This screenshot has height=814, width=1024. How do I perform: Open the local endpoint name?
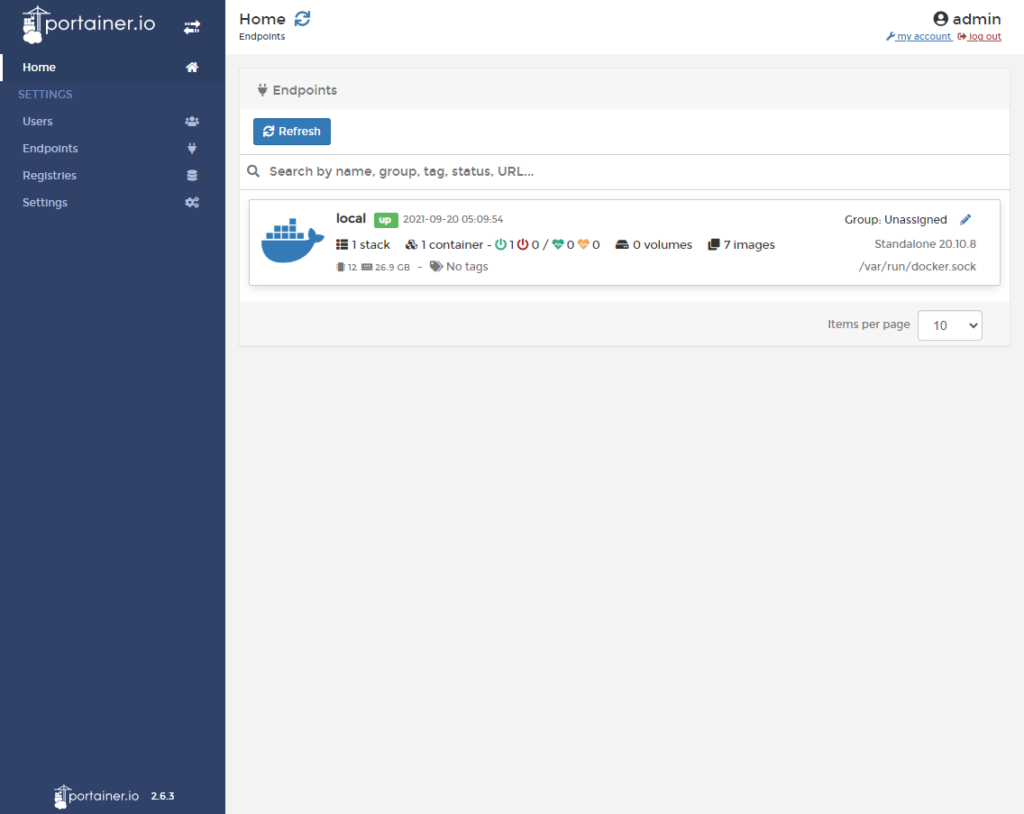pyautogui.click(x=351, y=218)
